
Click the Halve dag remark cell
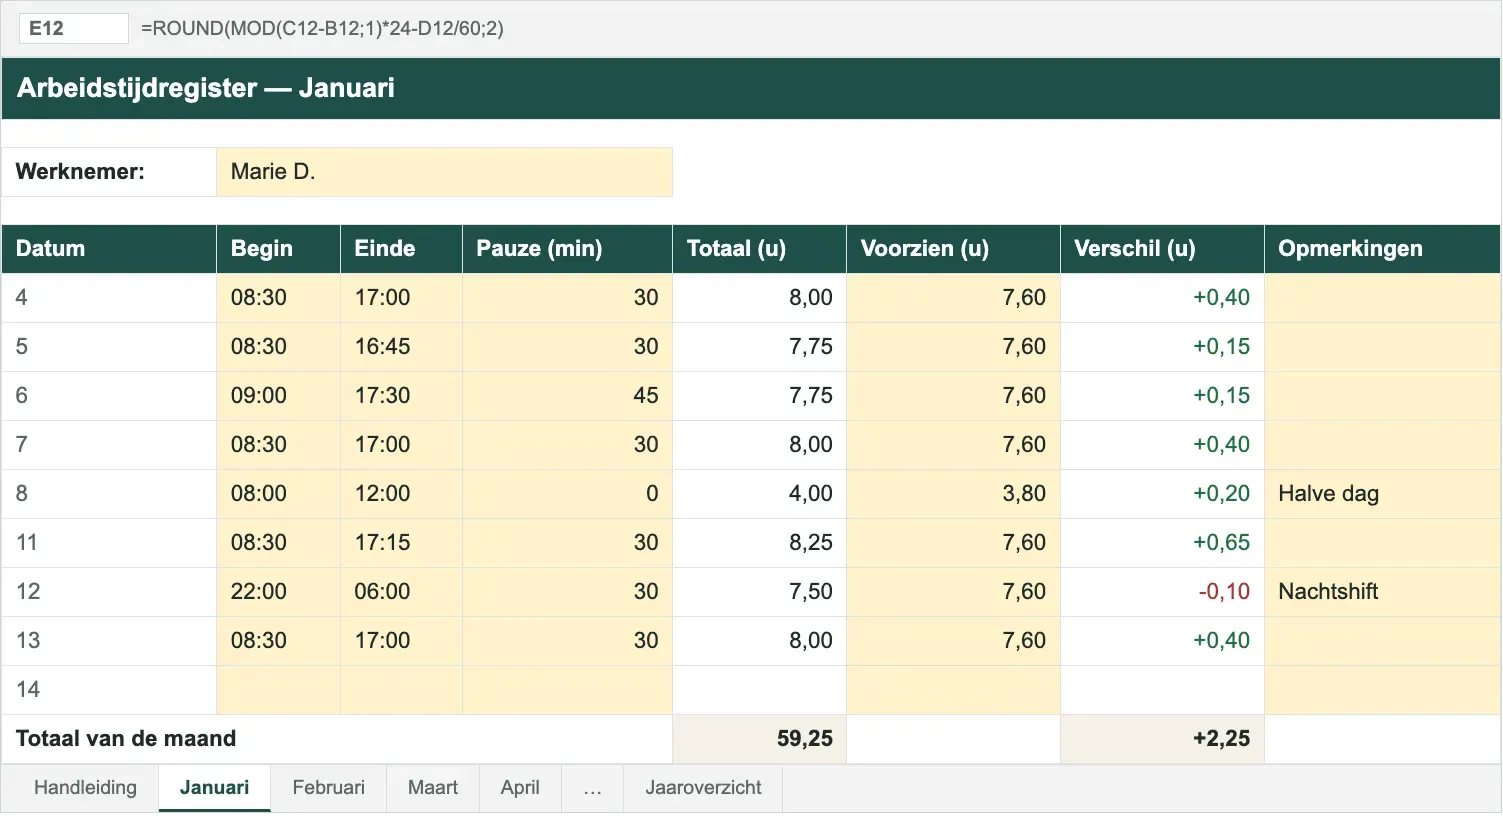pos(1382,494)
